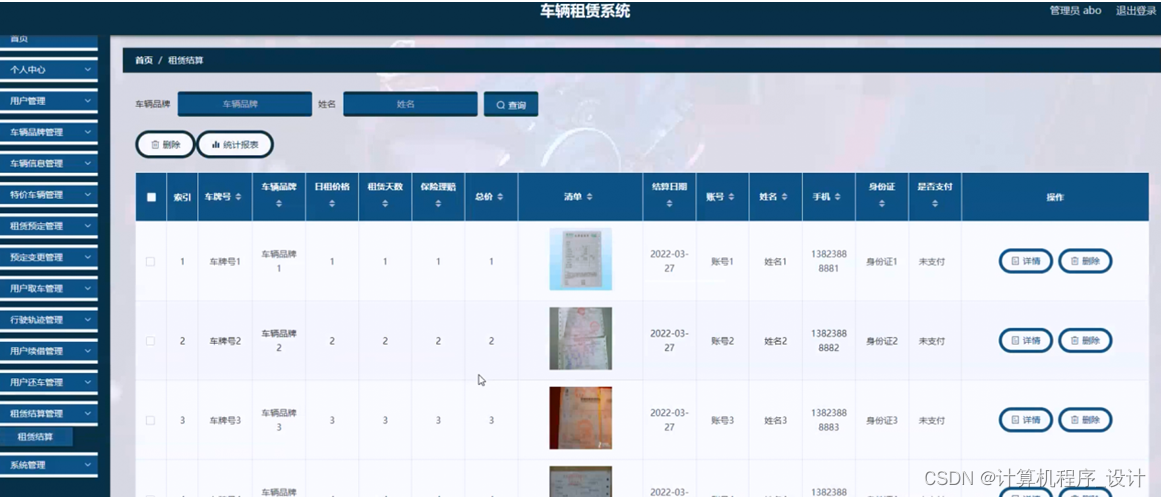Open 详情 for row 车牌号3
The width and height of the screenshot is (1161, 497).
pos(1026,420)
